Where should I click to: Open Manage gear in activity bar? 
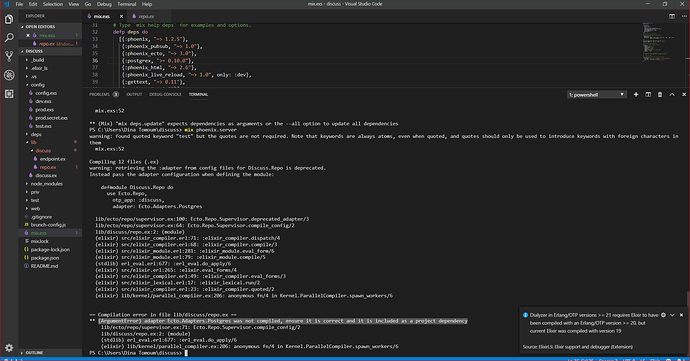[9, 348]
